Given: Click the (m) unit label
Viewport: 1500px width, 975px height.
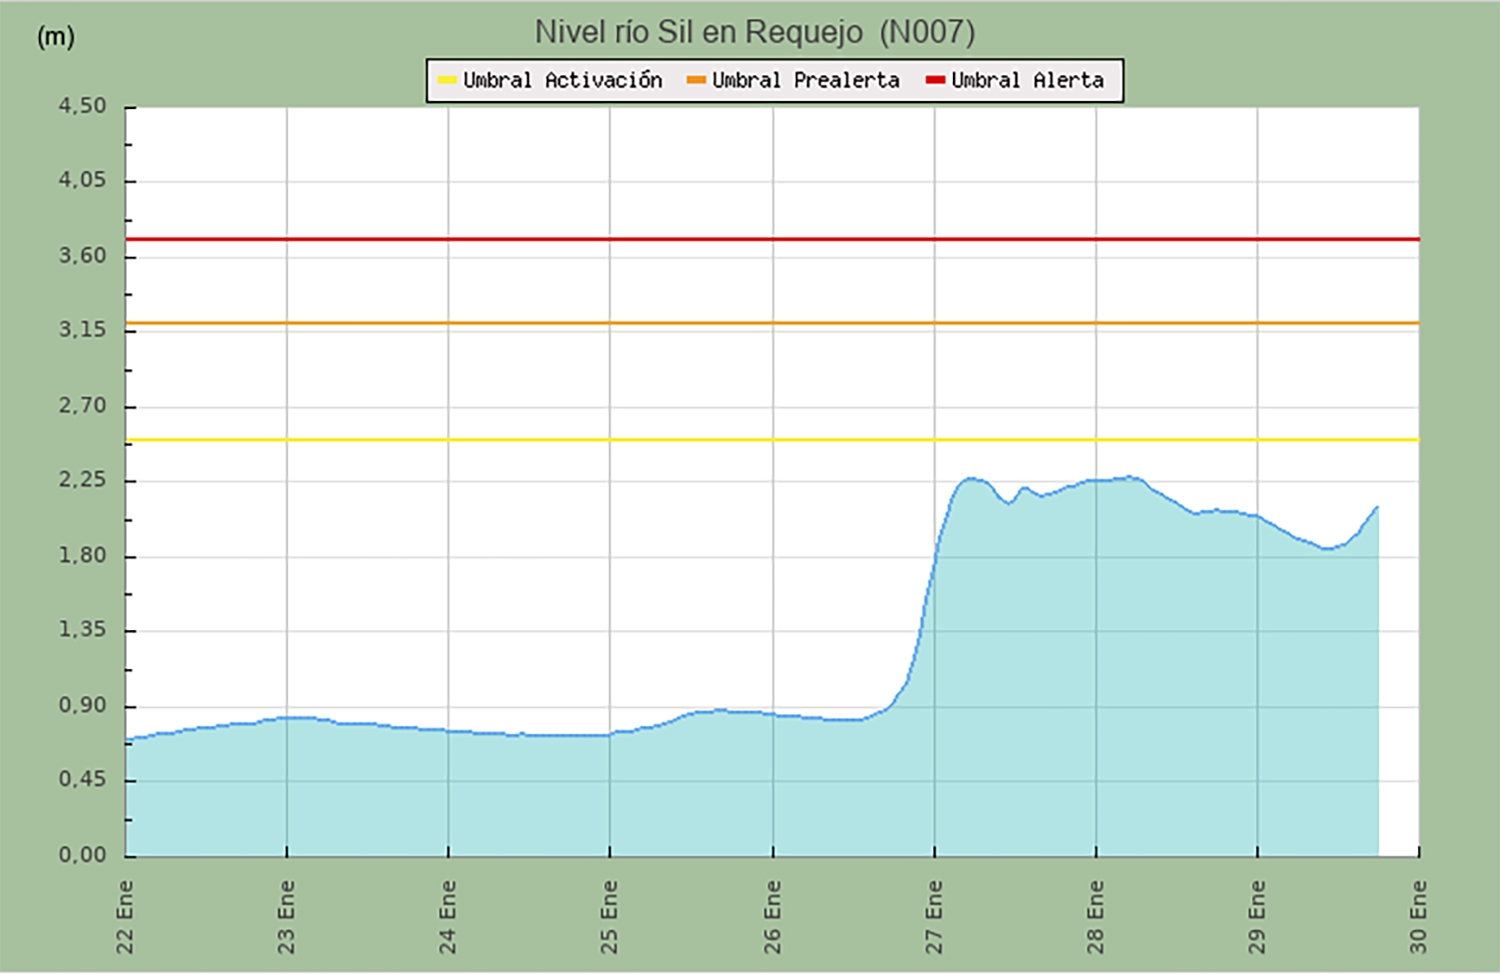Looking at the screenshot, I should coord(56,37).
